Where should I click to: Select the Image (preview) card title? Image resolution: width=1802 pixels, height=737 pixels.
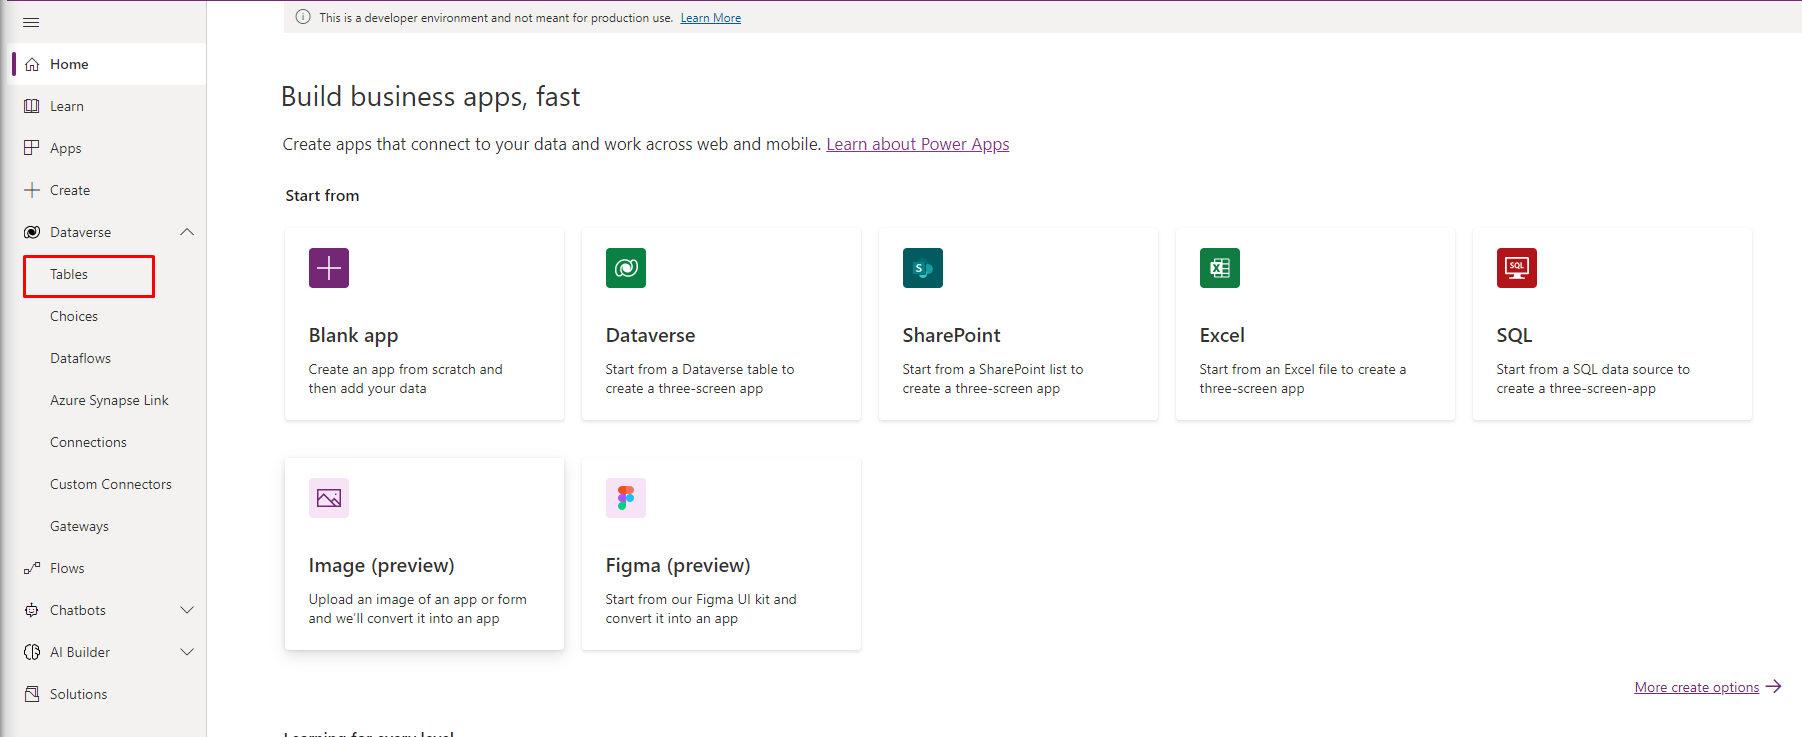(381, 565)
